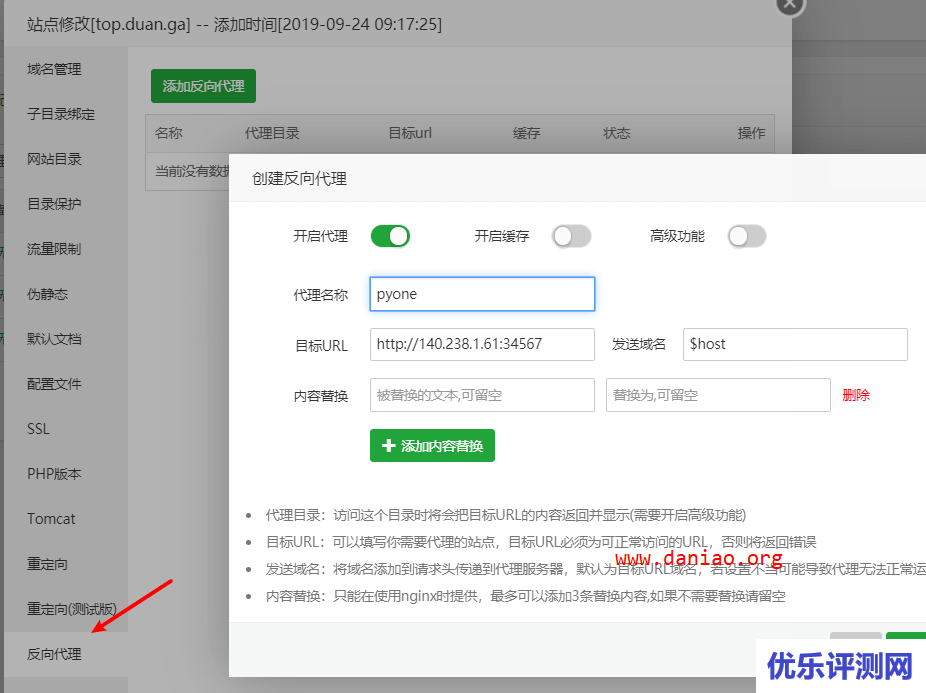Enable the 开启缓存 switch
This screenshot has height=693, width=926.
572,237
